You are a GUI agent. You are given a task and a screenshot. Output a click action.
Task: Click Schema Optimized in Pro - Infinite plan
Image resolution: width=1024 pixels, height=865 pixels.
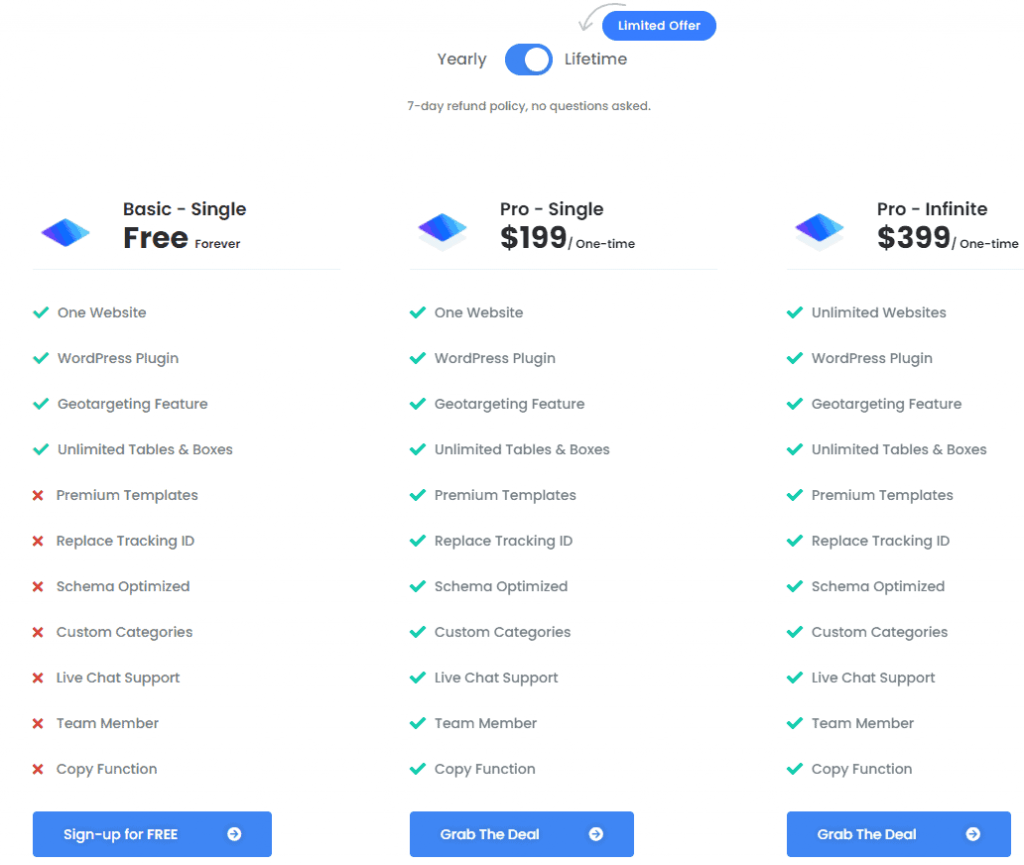click(878, 587)
